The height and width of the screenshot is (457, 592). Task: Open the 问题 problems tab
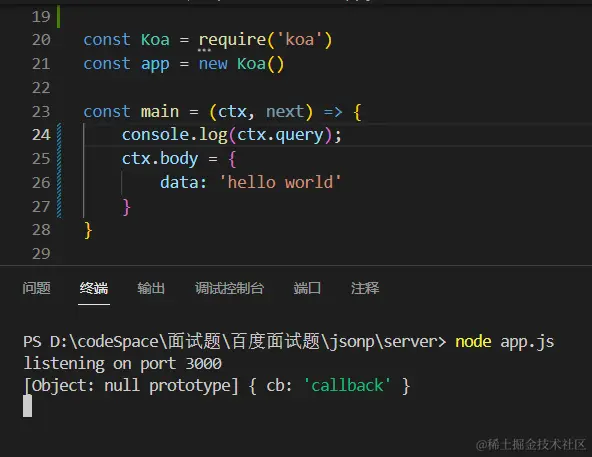pos(36,288)
